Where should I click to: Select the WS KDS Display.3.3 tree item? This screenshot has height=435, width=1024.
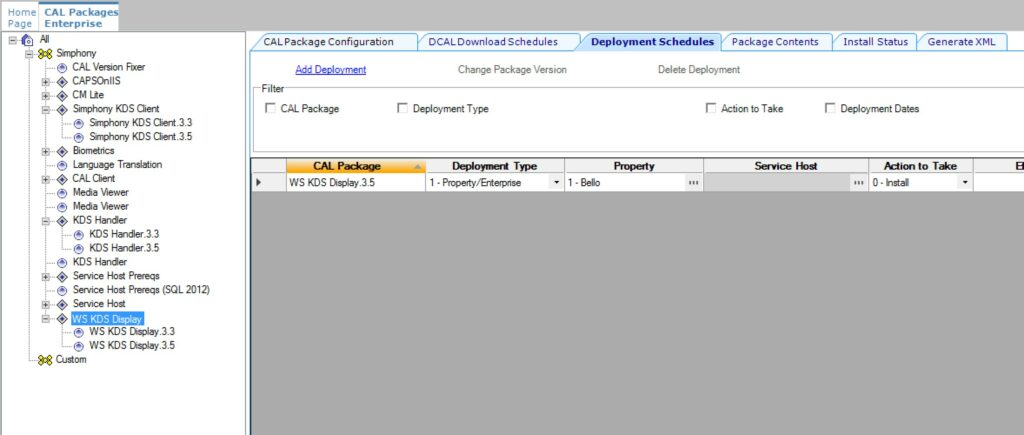click(x=132, y=332)
